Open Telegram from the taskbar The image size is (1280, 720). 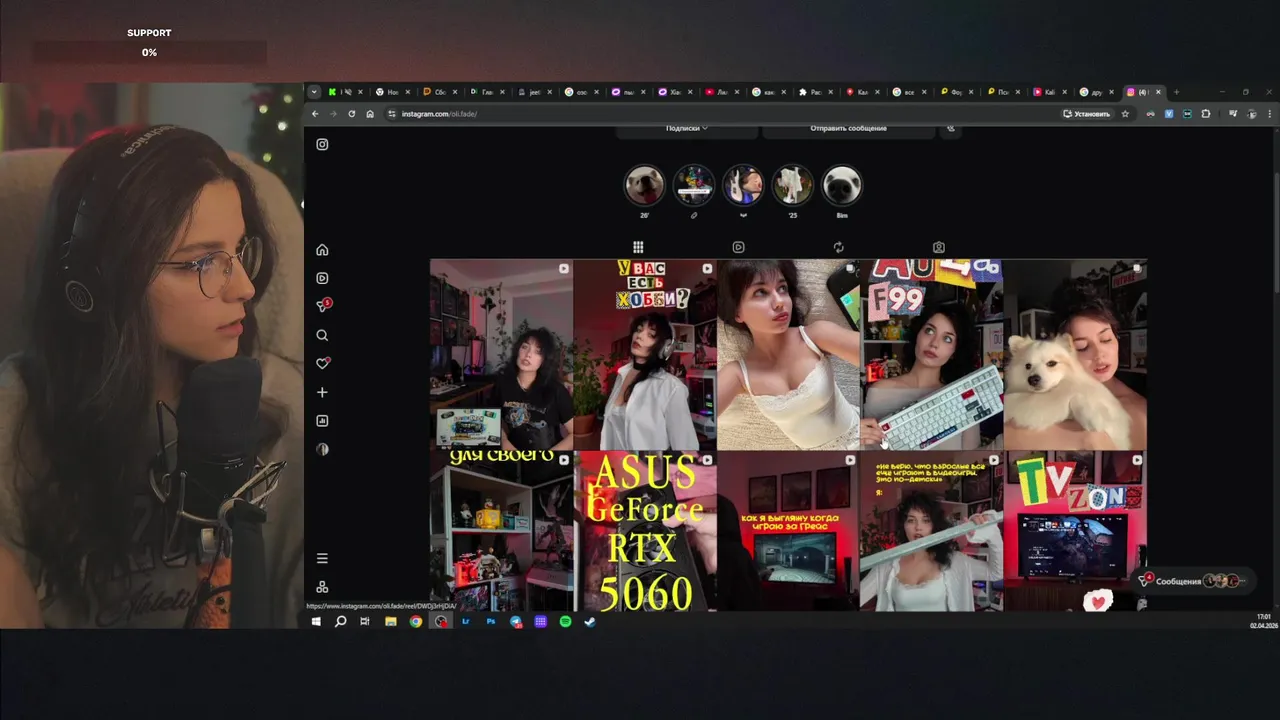(516, 621)
